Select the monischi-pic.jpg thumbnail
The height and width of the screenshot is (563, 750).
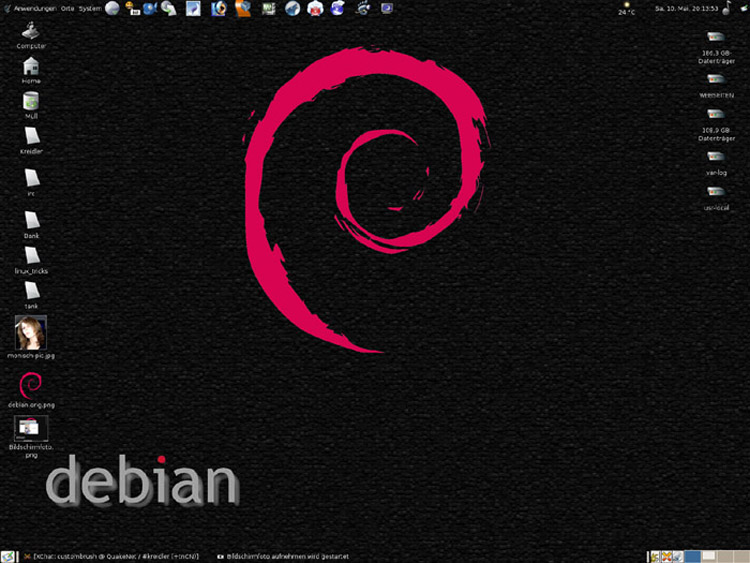click(31, 332)
